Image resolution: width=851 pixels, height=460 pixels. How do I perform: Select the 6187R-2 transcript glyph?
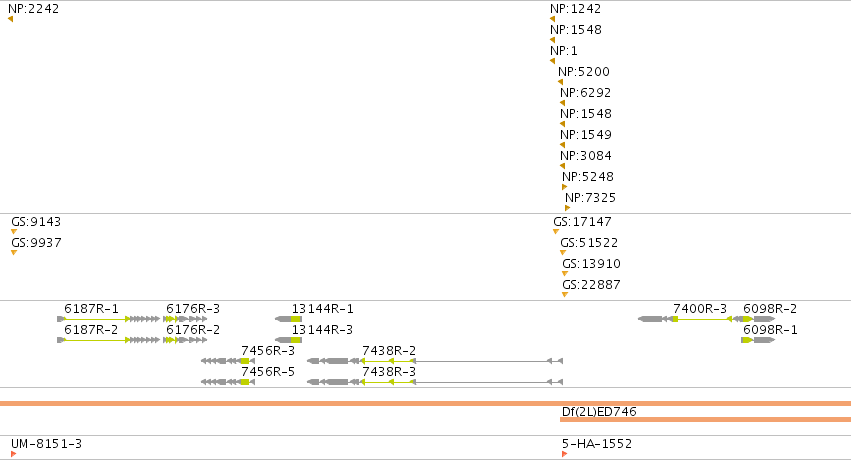click(109, 340)
